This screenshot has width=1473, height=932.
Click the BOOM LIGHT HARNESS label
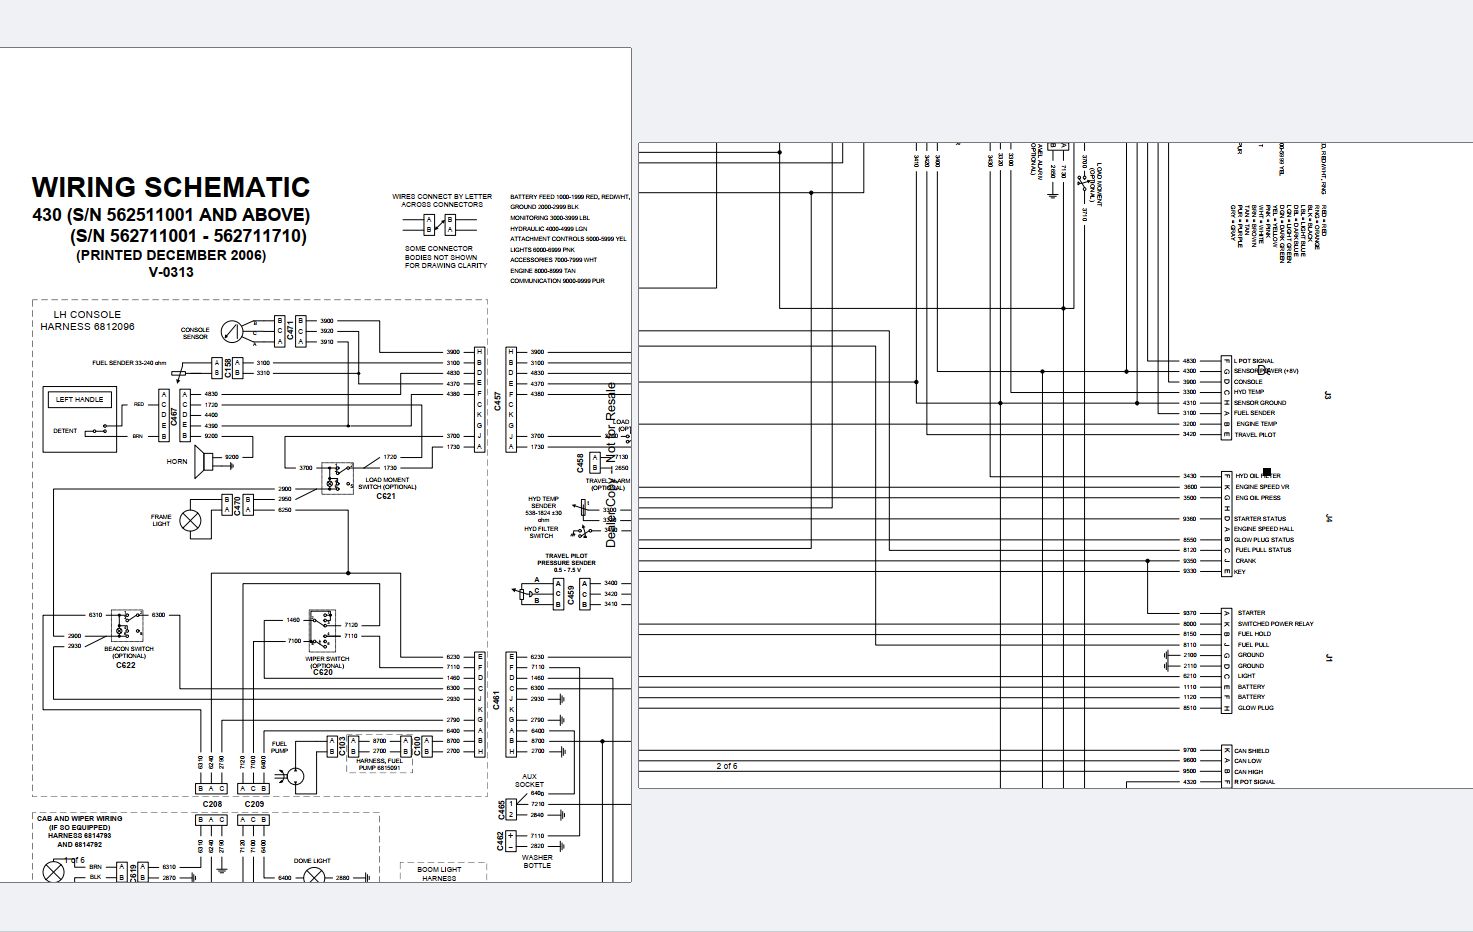(x=439, y=874)
